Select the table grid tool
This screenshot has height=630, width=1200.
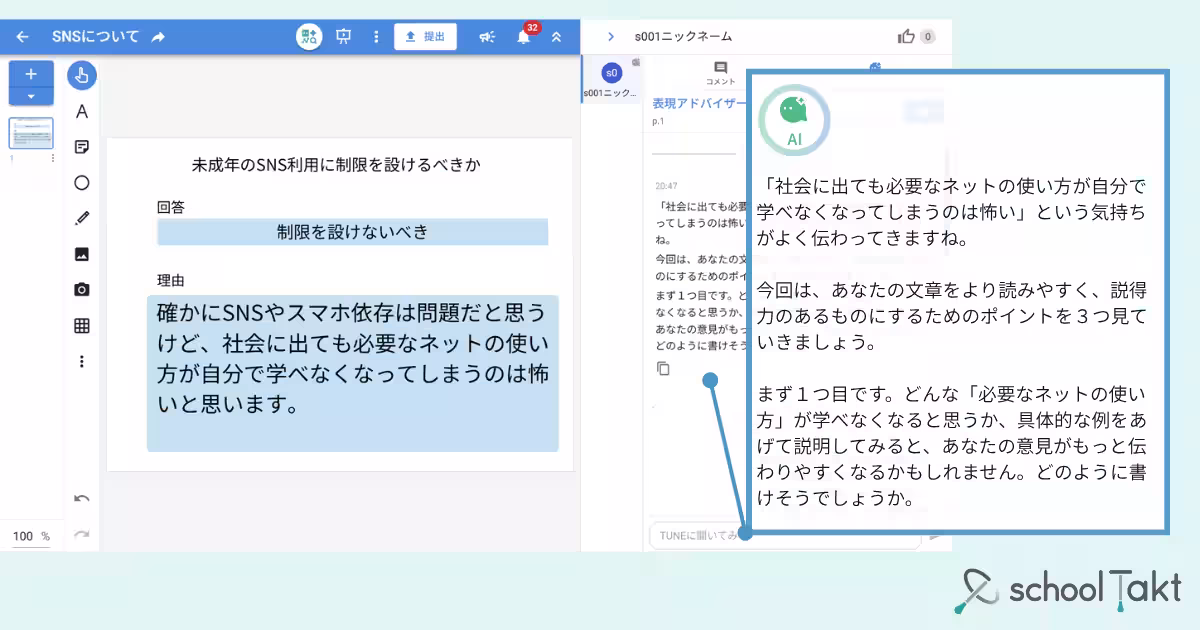[82, 326]
